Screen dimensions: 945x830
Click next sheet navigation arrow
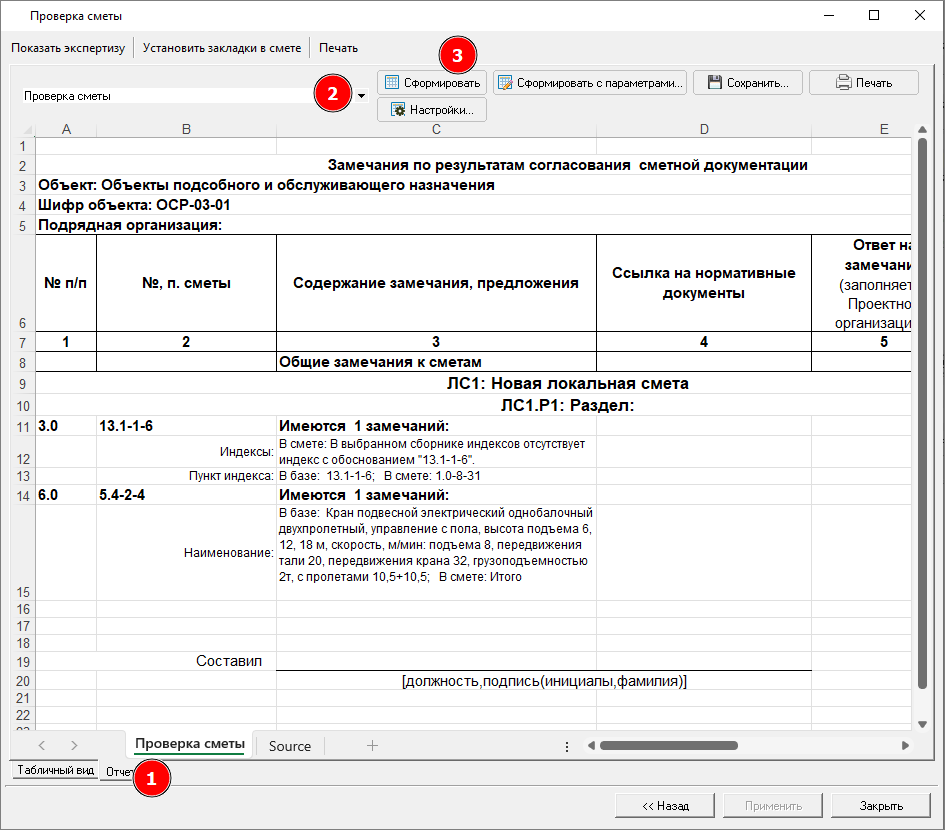74,745
